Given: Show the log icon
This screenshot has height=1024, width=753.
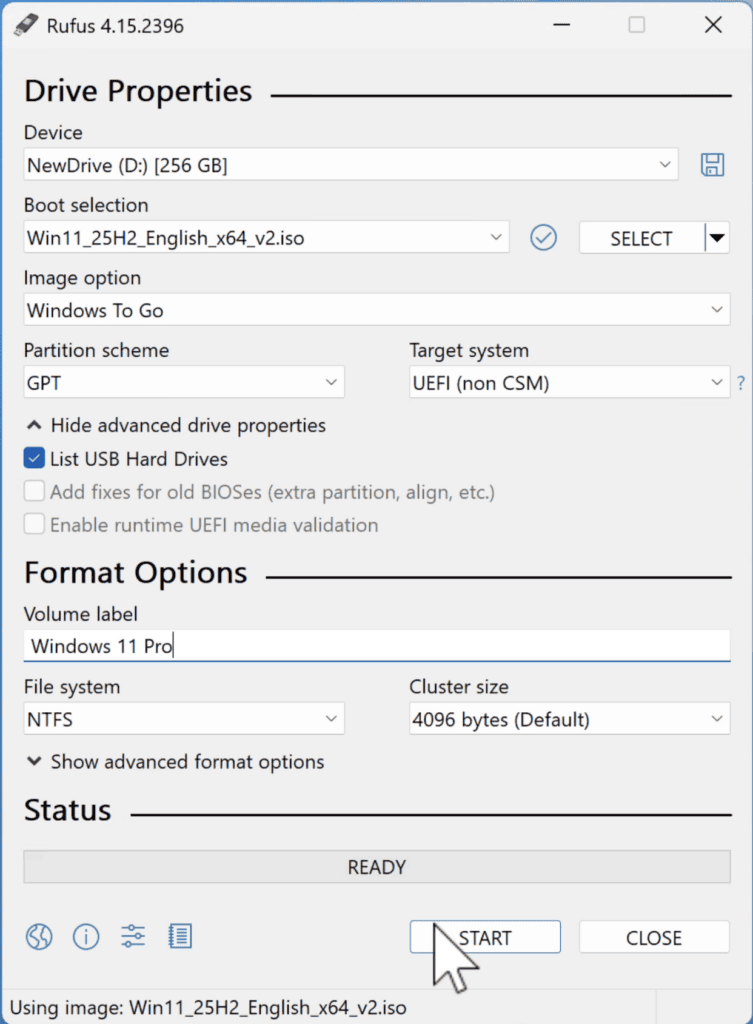Looking at the screenshot, I should click(180, 936).
